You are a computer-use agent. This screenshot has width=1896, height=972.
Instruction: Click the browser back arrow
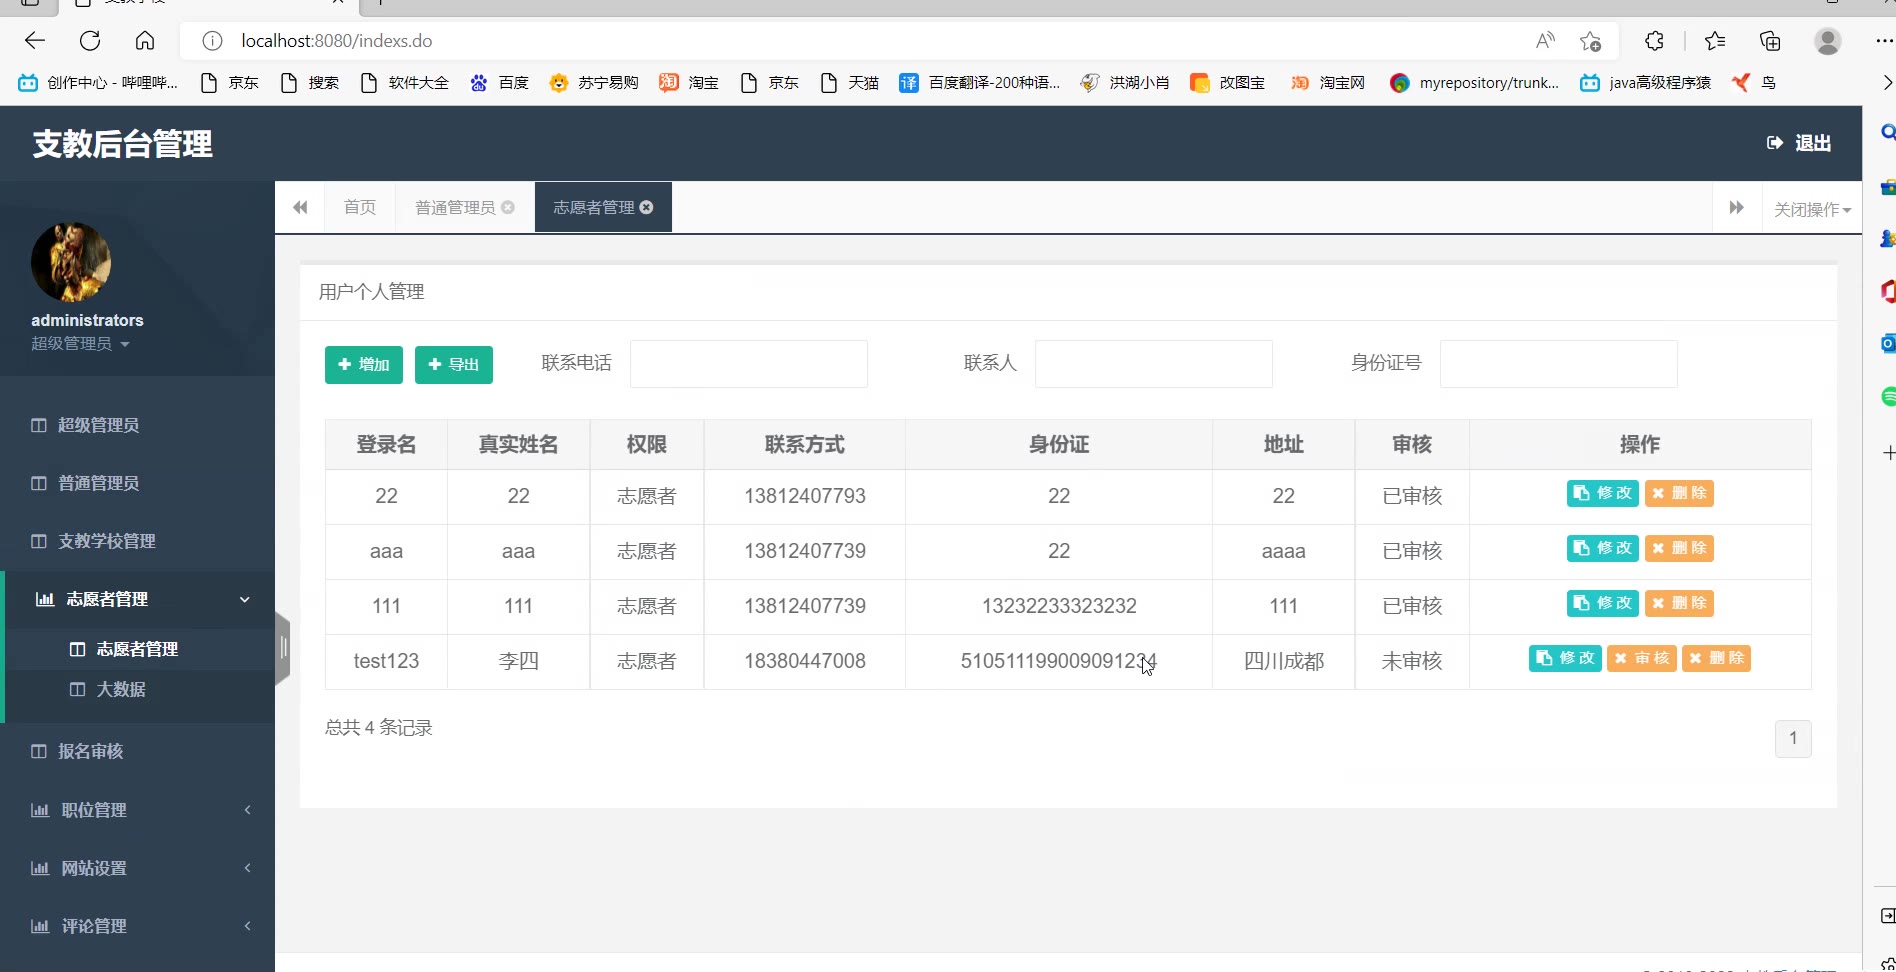tap(35, 41)
